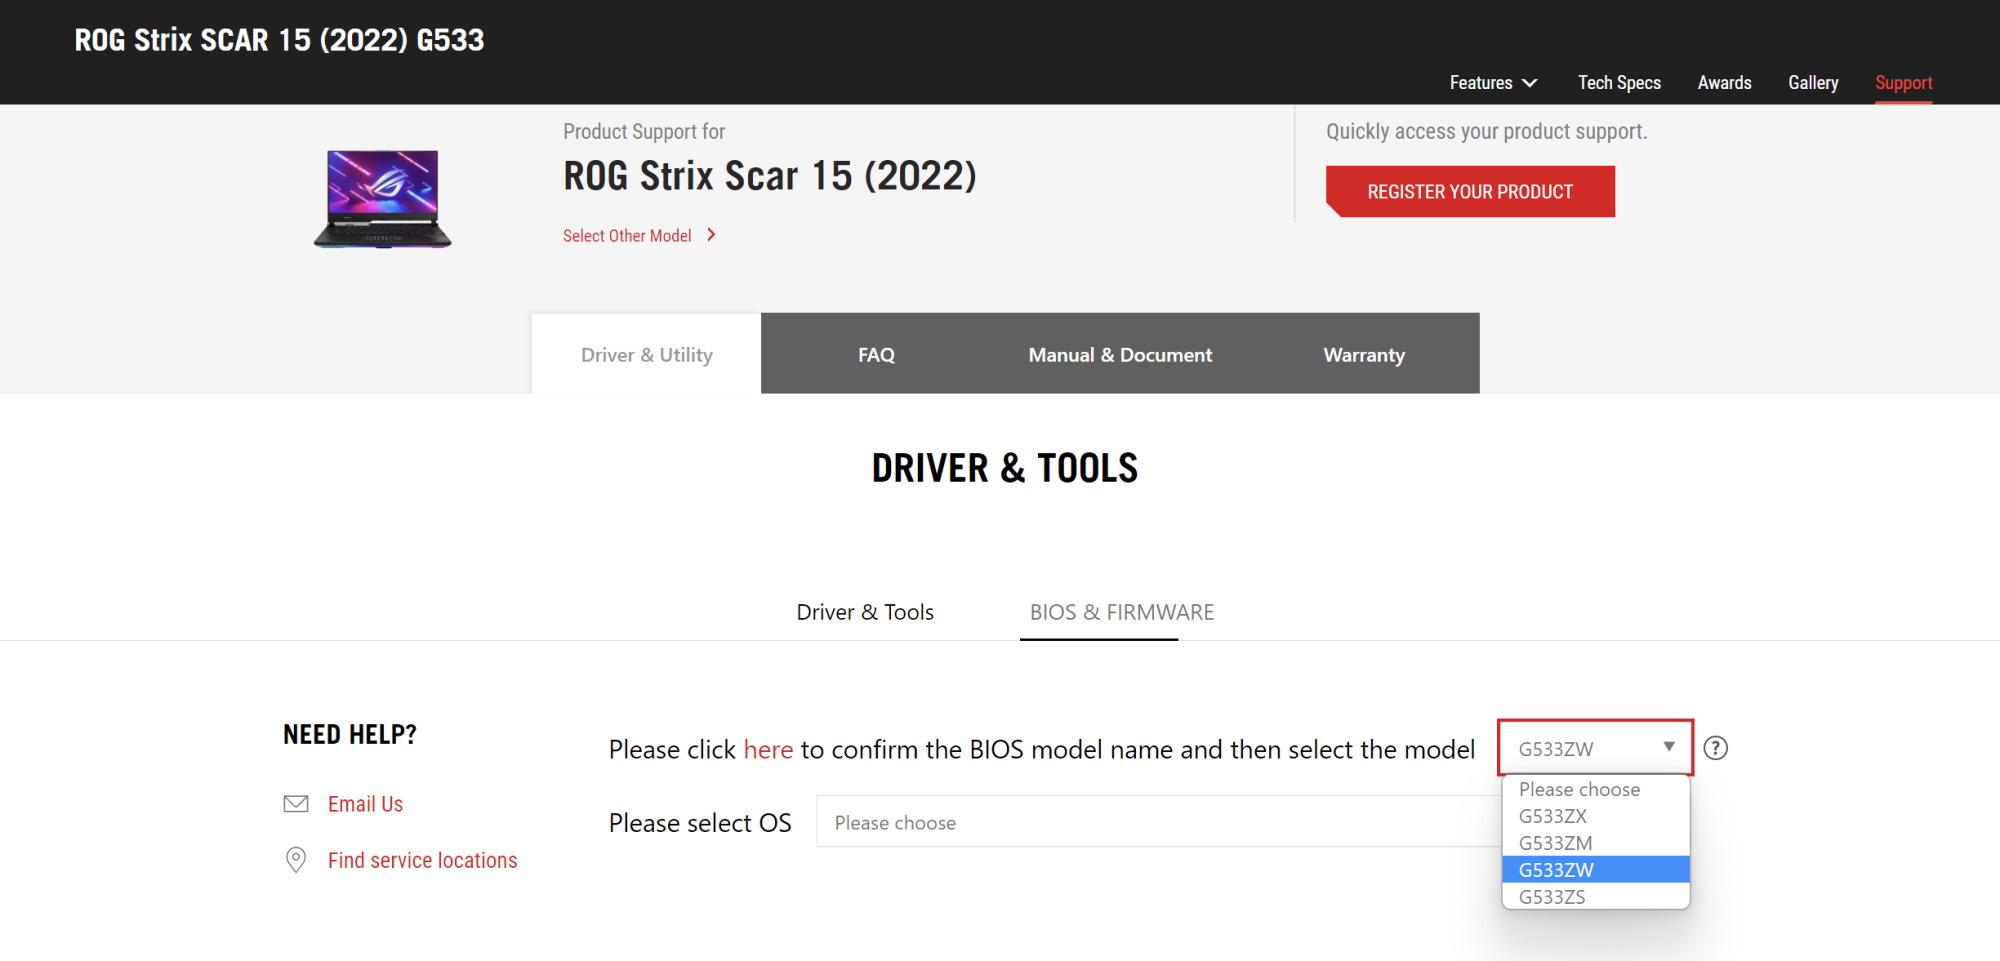Click Select Other Model link
The width and height of the screenshot is (2000, 961).
click(x=627, y=236)
